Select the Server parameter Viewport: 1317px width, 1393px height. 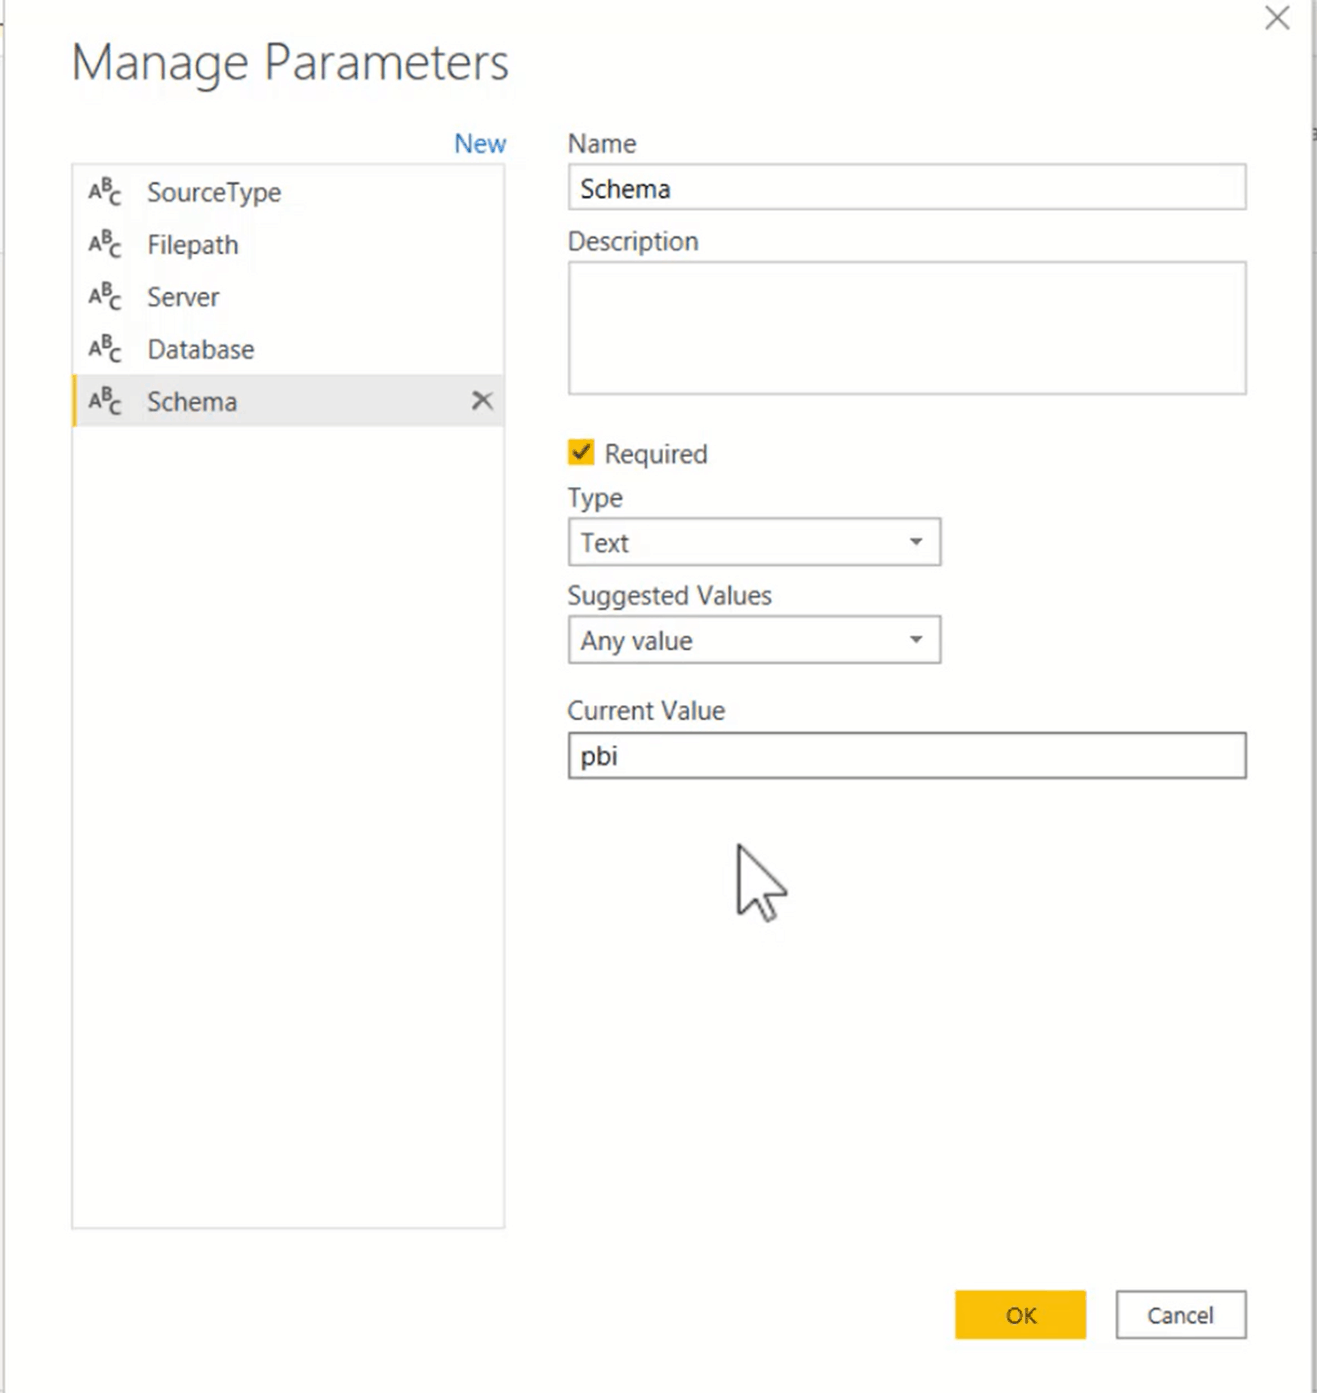point(183,296)
